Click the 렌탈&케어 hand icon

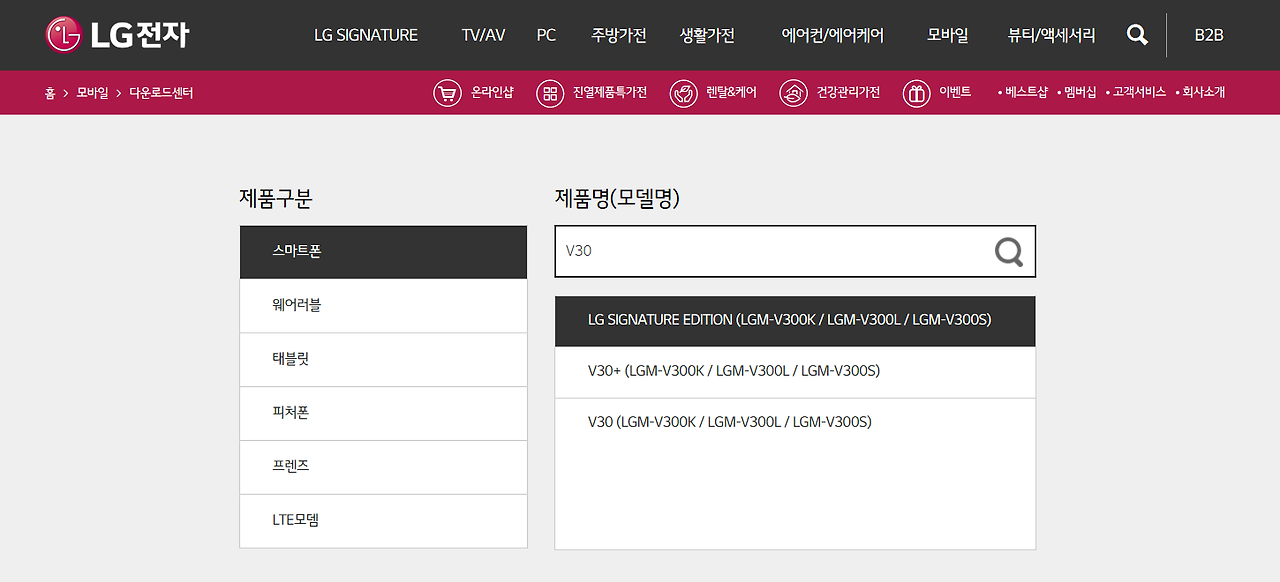coord(683,93)
